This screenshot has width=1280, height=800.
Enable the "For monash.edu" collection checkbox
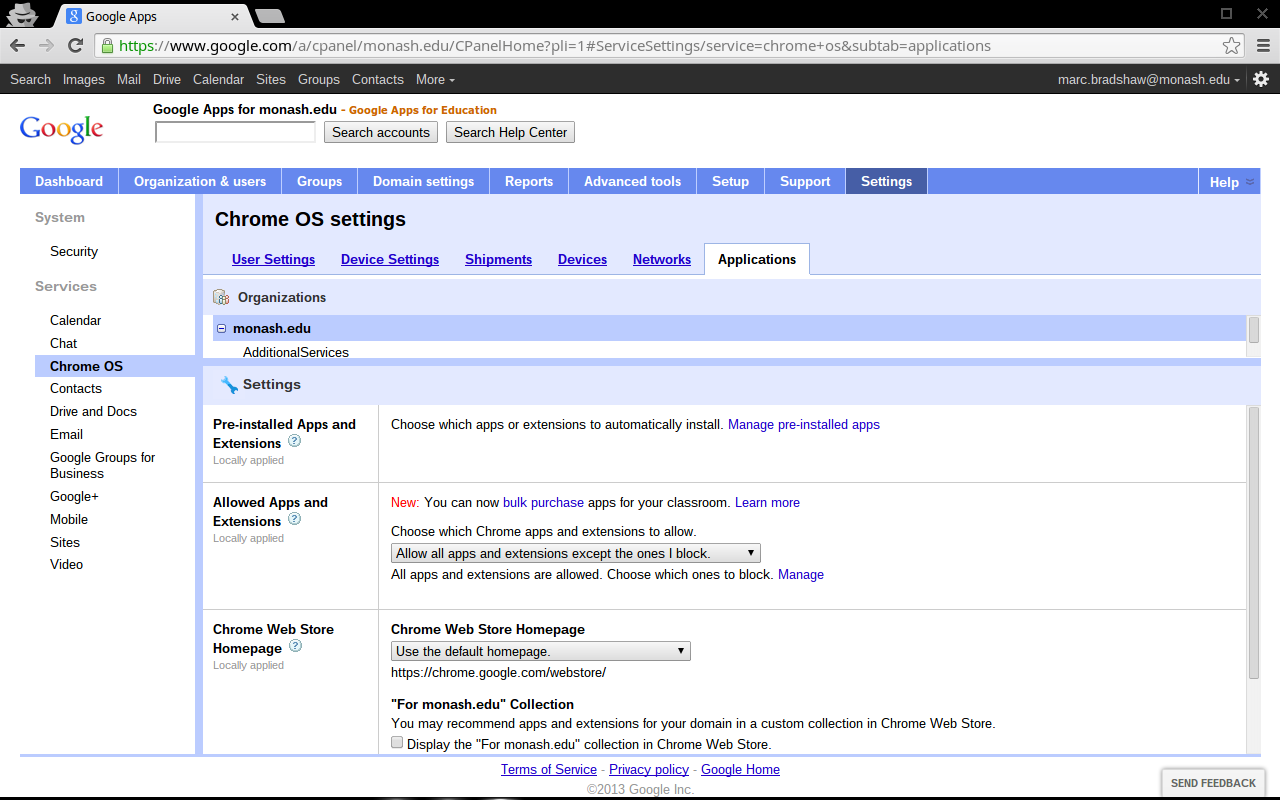pyautogui.click(x=397, y=743)
